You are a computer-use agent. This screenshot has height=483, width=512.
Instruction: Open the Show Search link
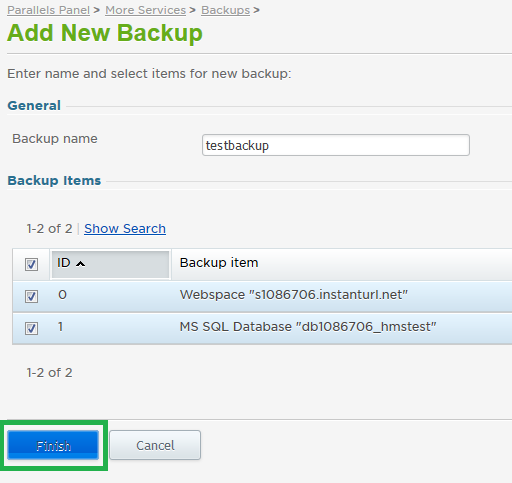pos(125,229)
